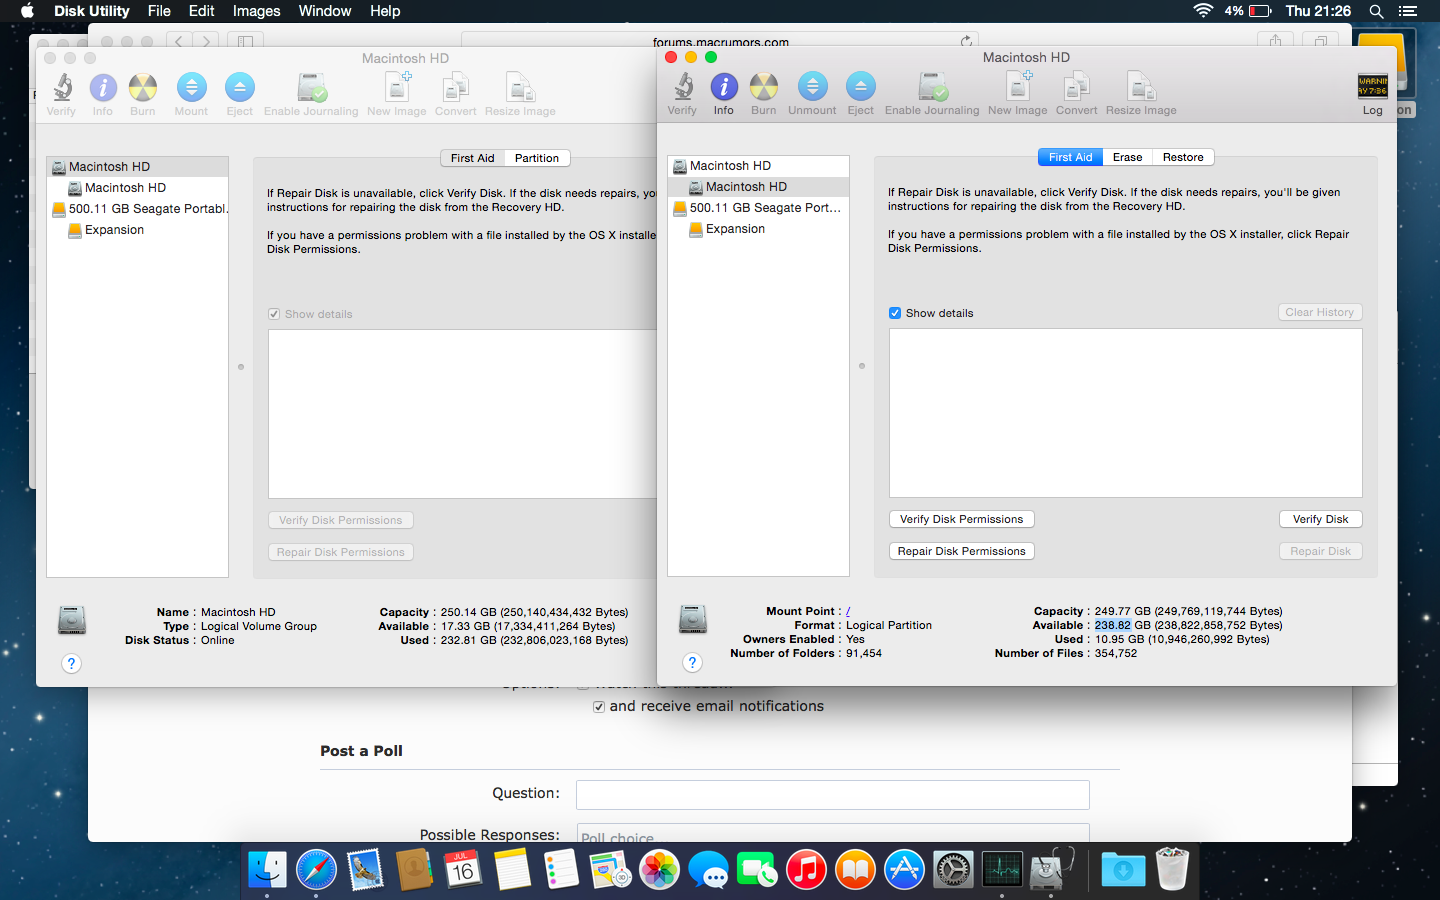1440x900 pixels.
Task: Select Expansion volume in background window sidebar
Action: point(137,230)
